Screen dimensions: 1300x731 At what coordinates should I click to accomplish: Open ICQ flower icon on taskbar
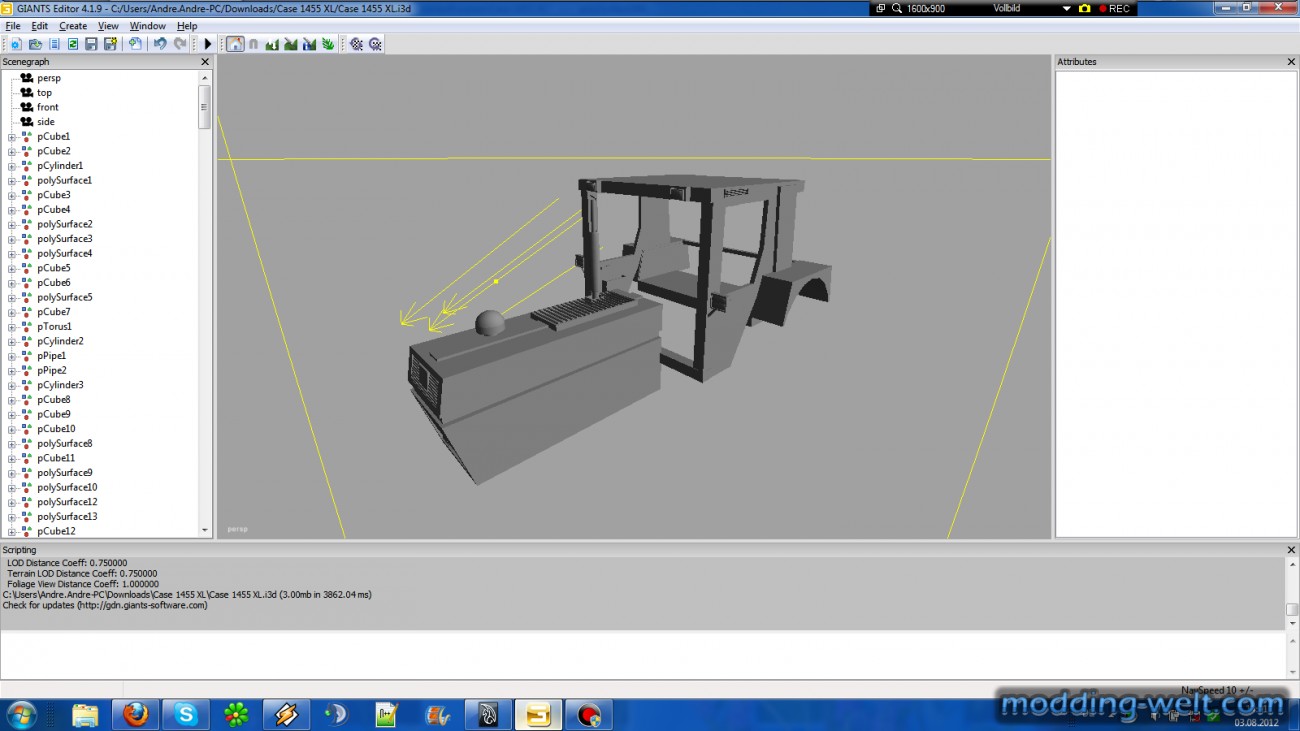(236, 715)
